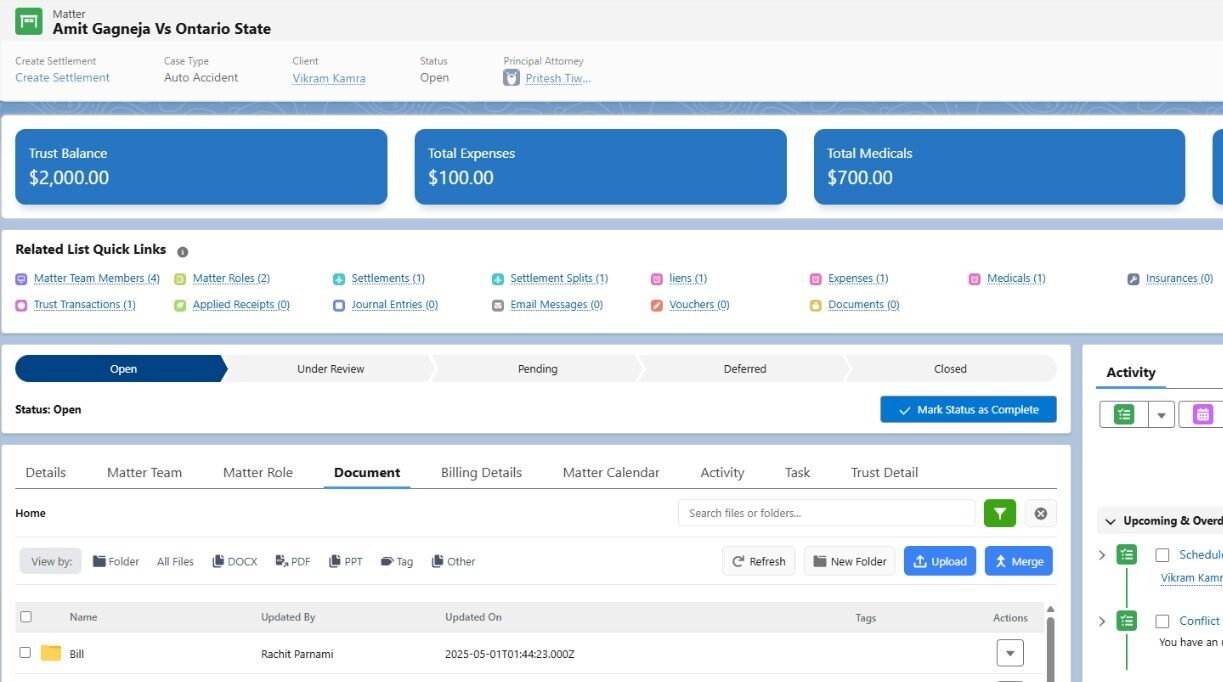Click the Journal Entries blue icon
Viewport: 1223px width, 682px height.
point(339,305)
